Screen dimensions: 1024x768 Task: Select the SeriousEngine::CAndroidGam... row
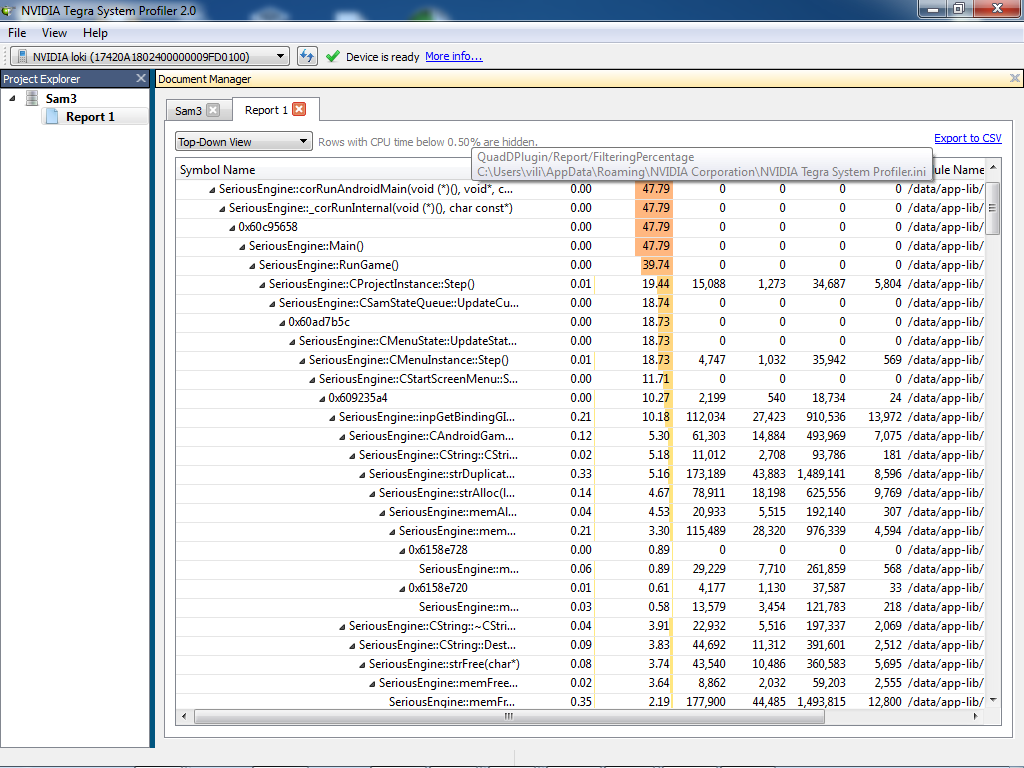coord(580,436)
